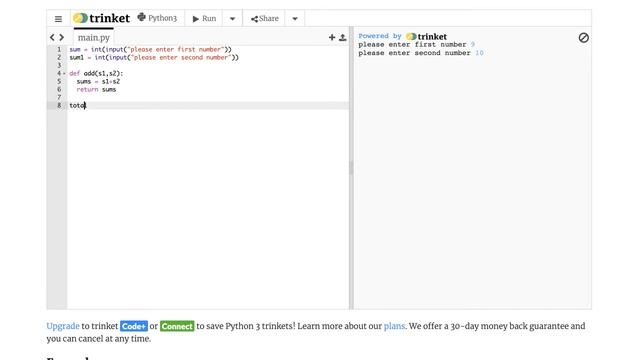Open the Share button

point(264,18)
